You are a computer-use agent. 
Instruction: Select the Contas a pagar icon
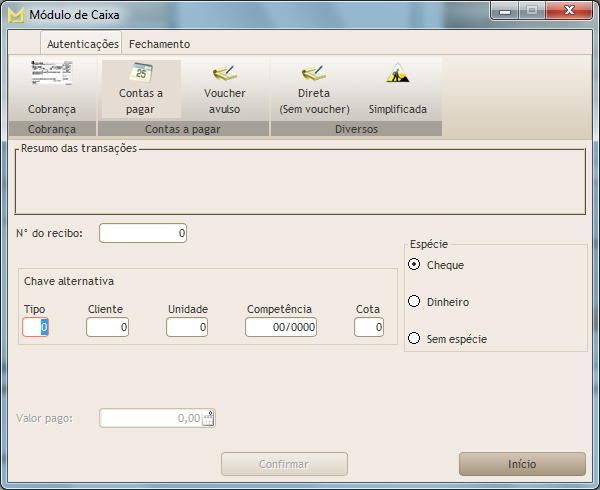pos(141,87)
